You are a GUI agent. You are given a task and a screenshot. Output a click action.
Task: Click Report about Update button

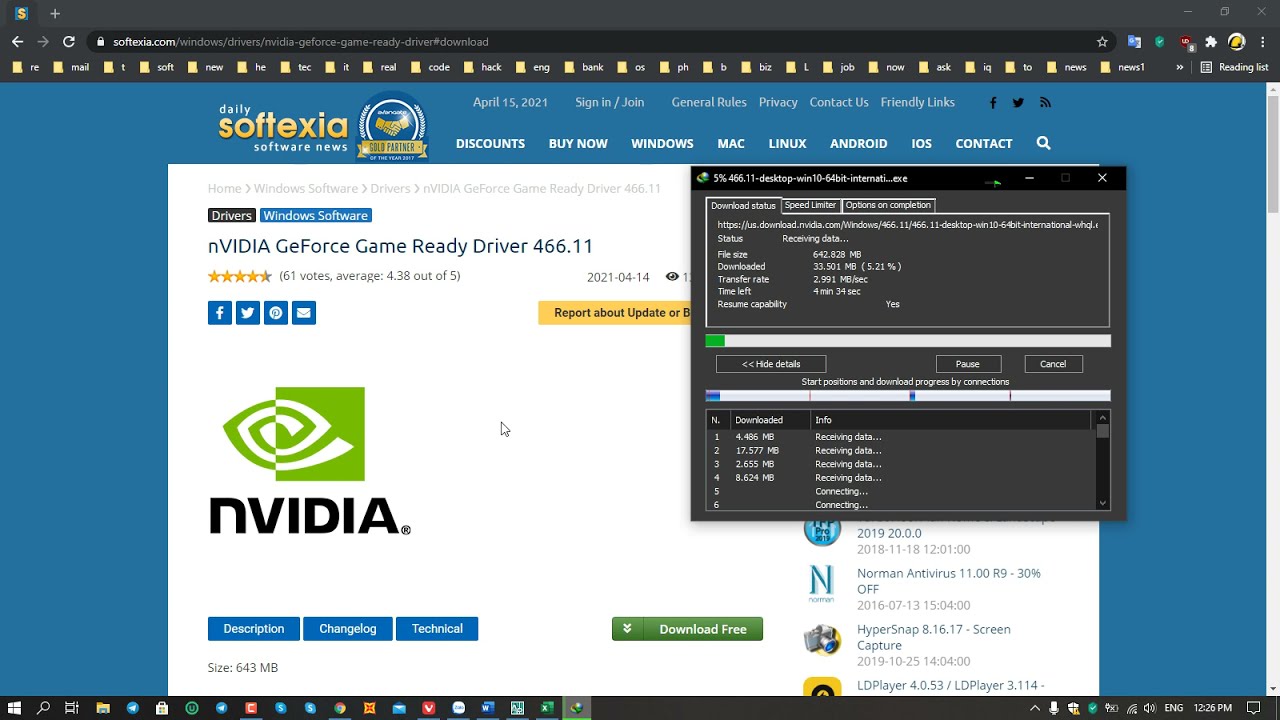coord(615,313)
